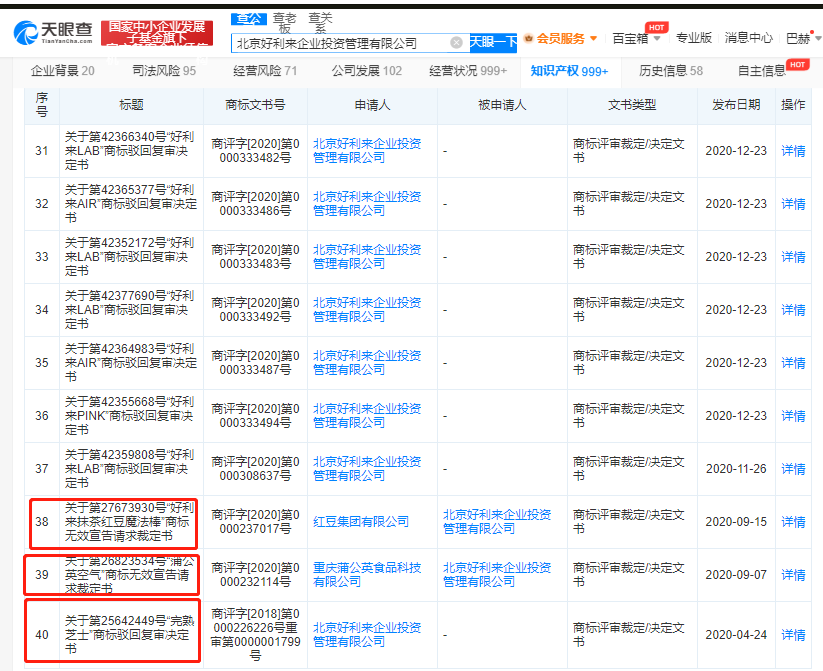Click the 序号 column header
This screenshot has width=823, height=671.
pyautogui.click(x=42, y=105)
